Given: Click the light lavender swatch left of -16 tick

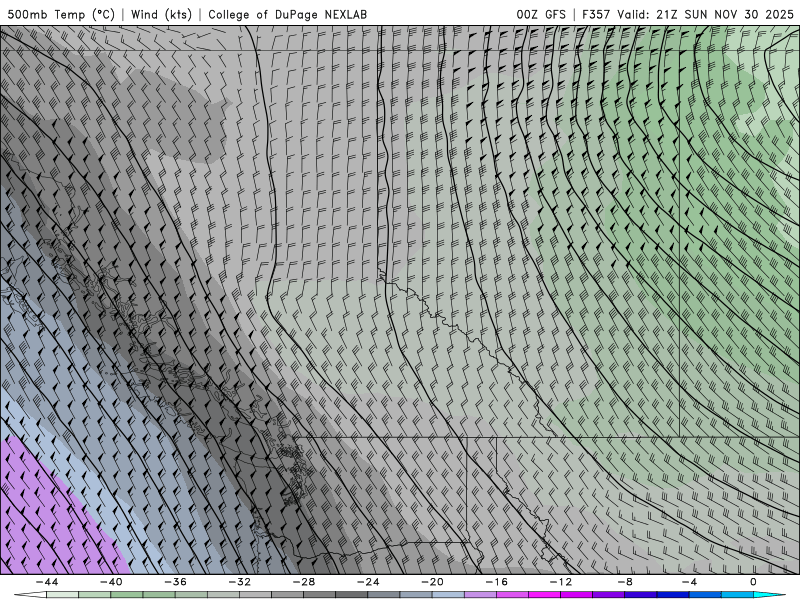Looking at the screenshot, I should coord(480,595).
